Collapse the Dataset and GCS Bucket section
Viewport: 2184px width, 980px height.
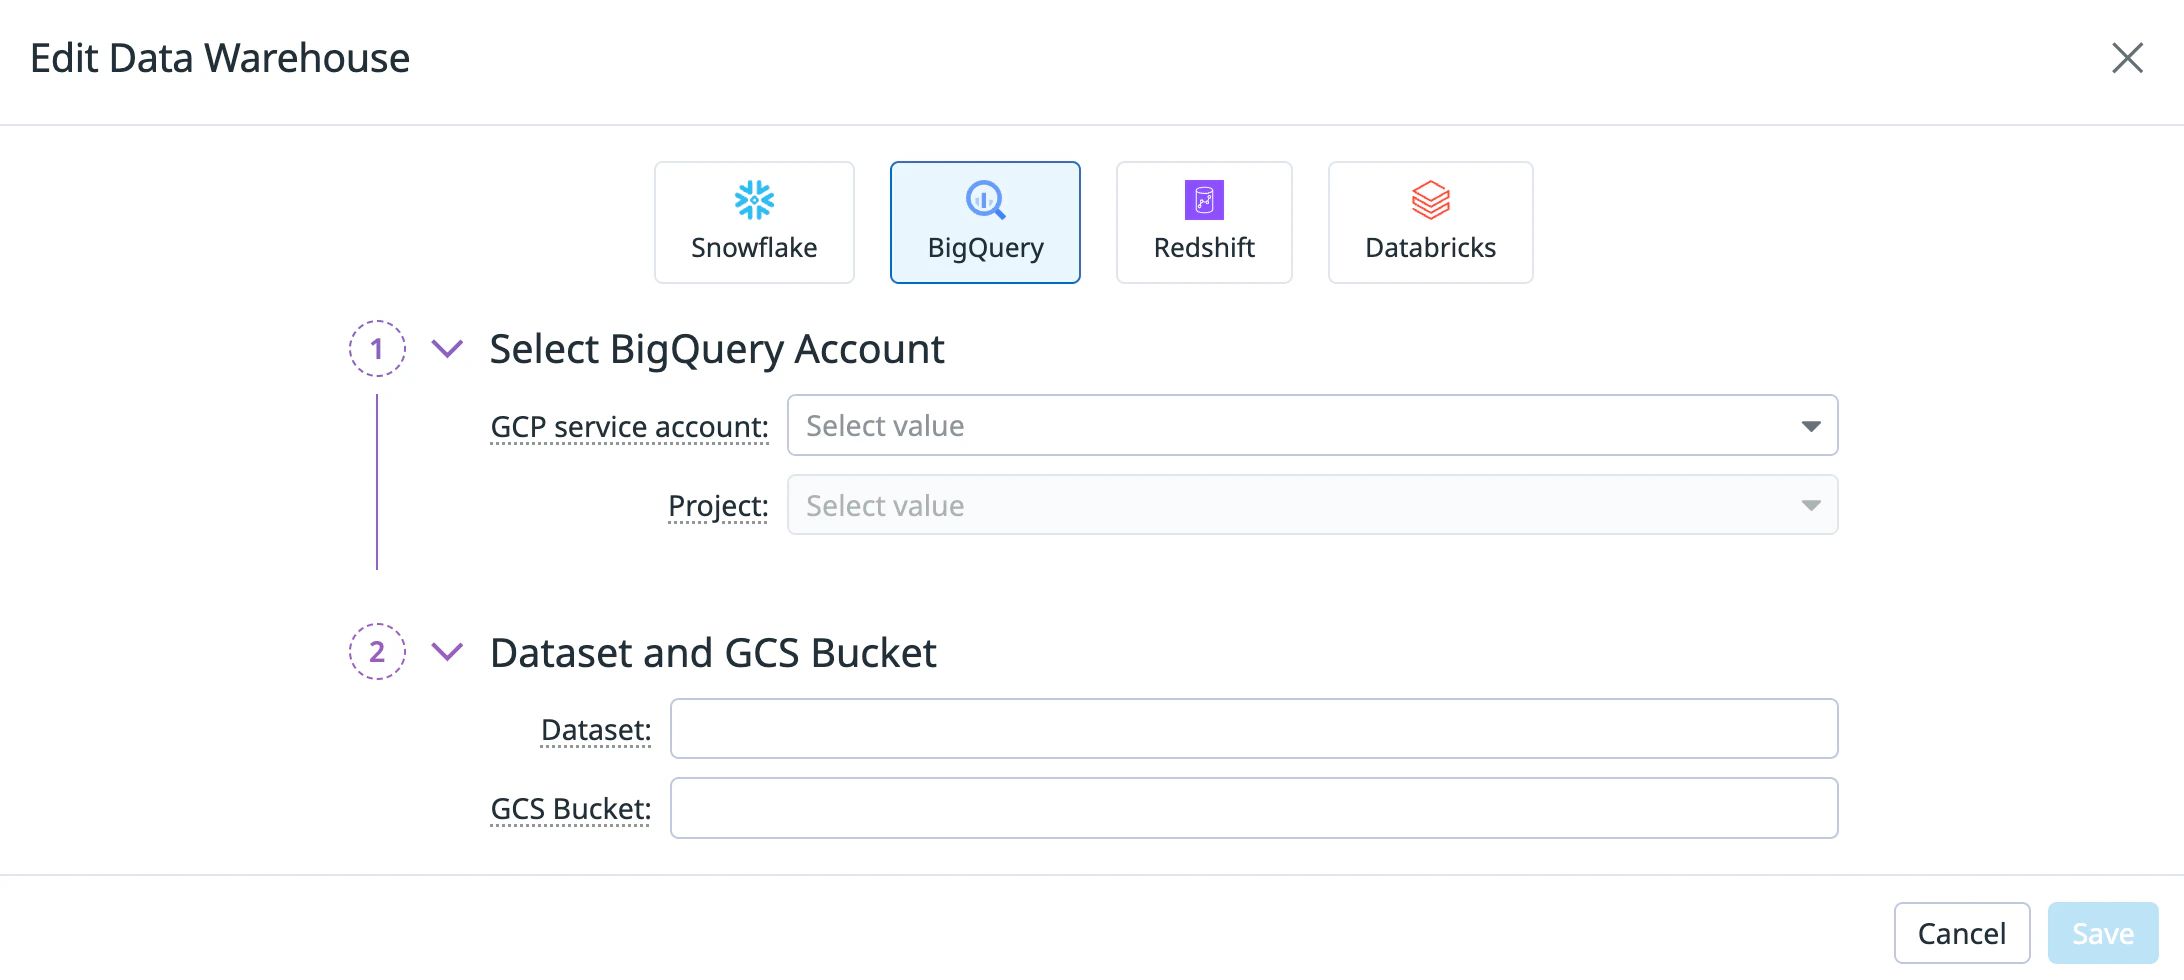pos(447,652)
